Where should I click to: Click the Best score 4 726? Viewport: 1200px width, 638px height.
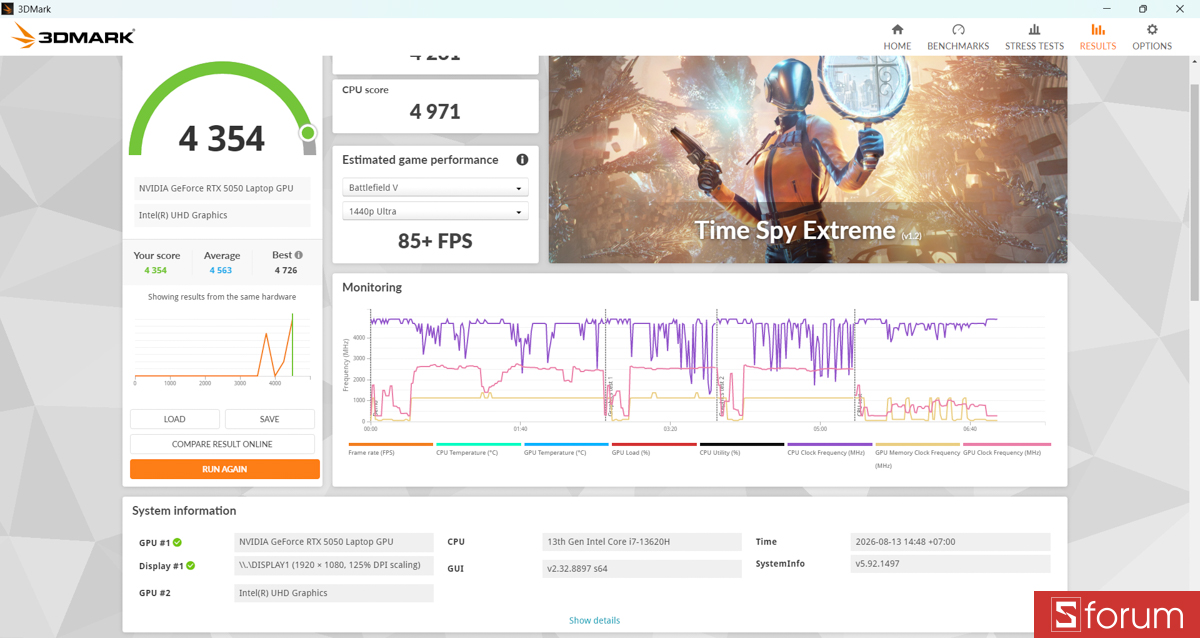click(286, 270)
